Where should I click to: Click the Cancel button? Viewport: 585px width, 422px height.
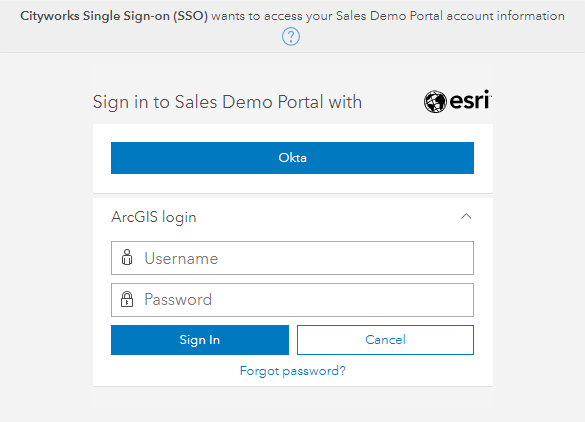(385, 340)
